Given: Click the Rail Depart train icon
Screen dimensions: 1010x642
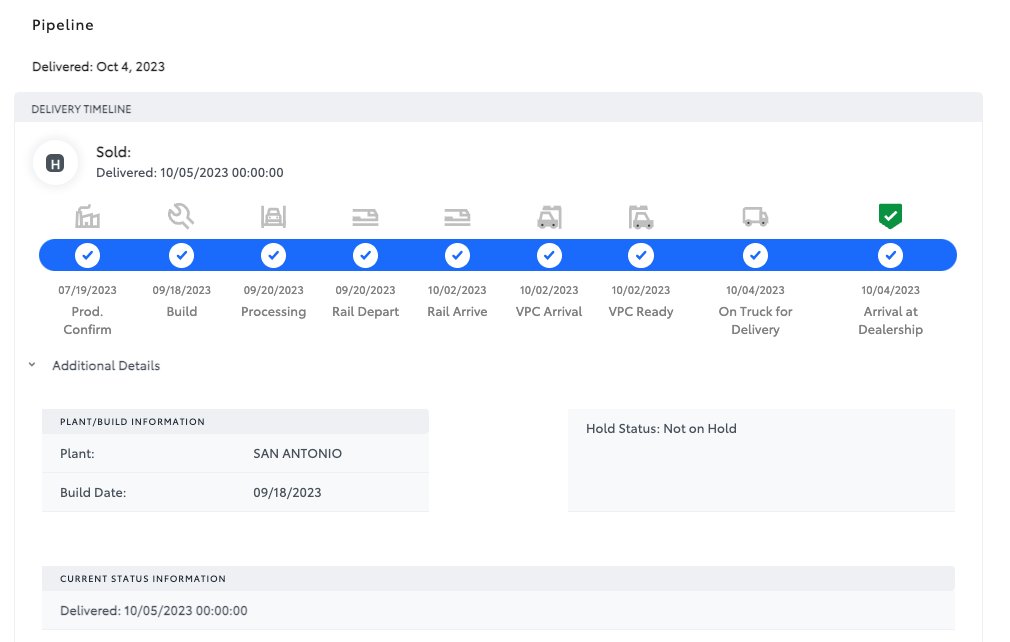Looking at the screenshot, I should (x=365, y=216).
